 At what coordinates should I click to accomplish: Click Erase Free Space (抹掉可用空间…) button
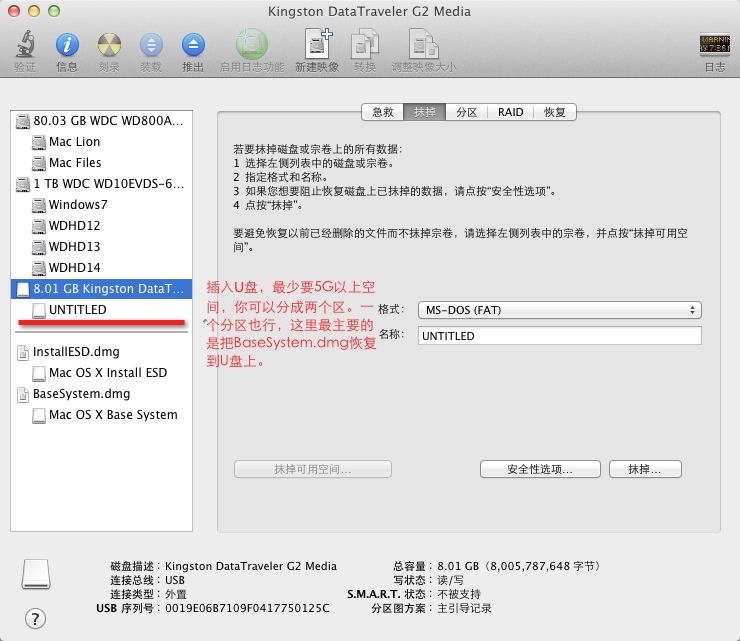[312, 469]
